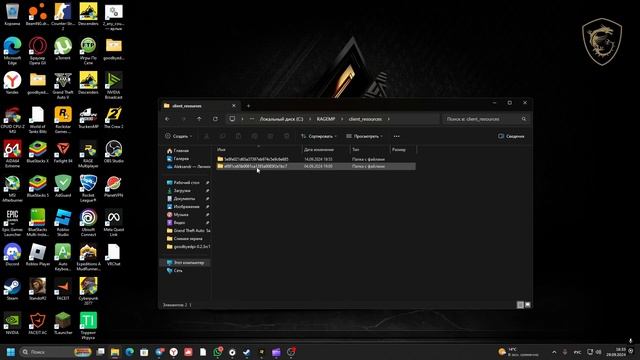This screenshot has width=640, height=360.
Task: Open WhatsApp from the taskbar
Action: [x=218, y=352]
